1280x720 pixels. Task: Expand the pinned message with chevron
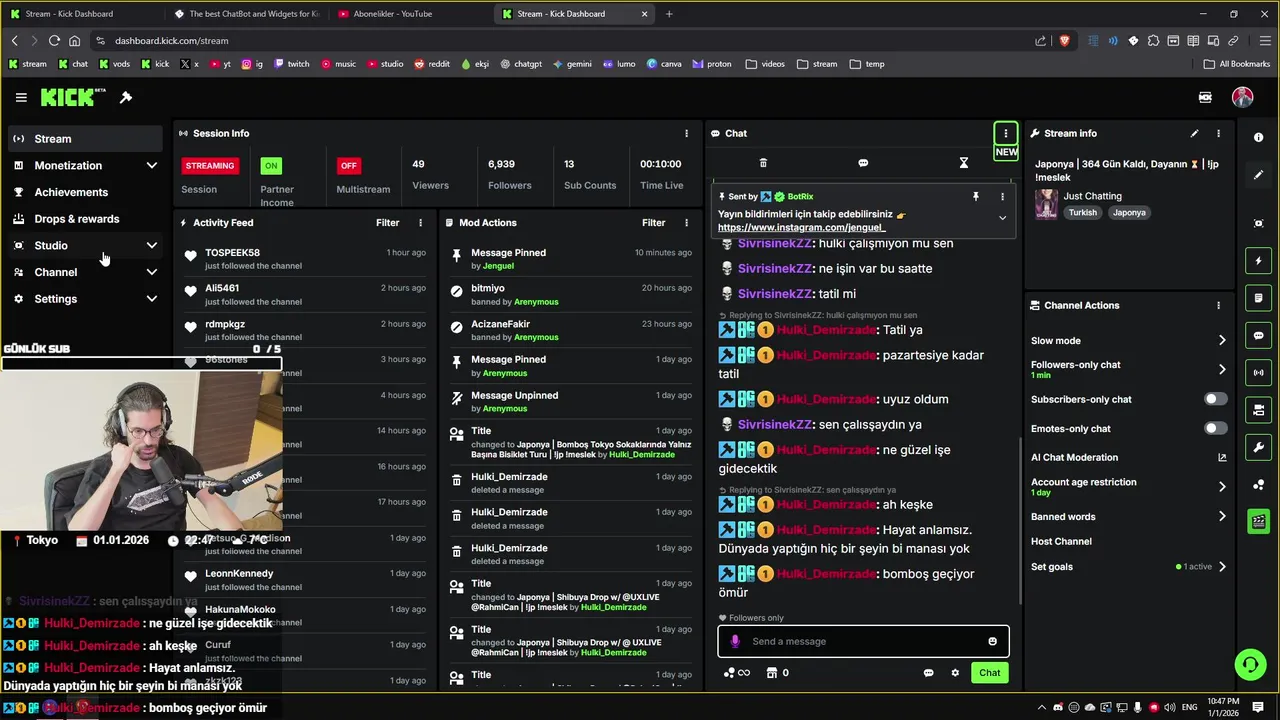[x=1002, y=218]
